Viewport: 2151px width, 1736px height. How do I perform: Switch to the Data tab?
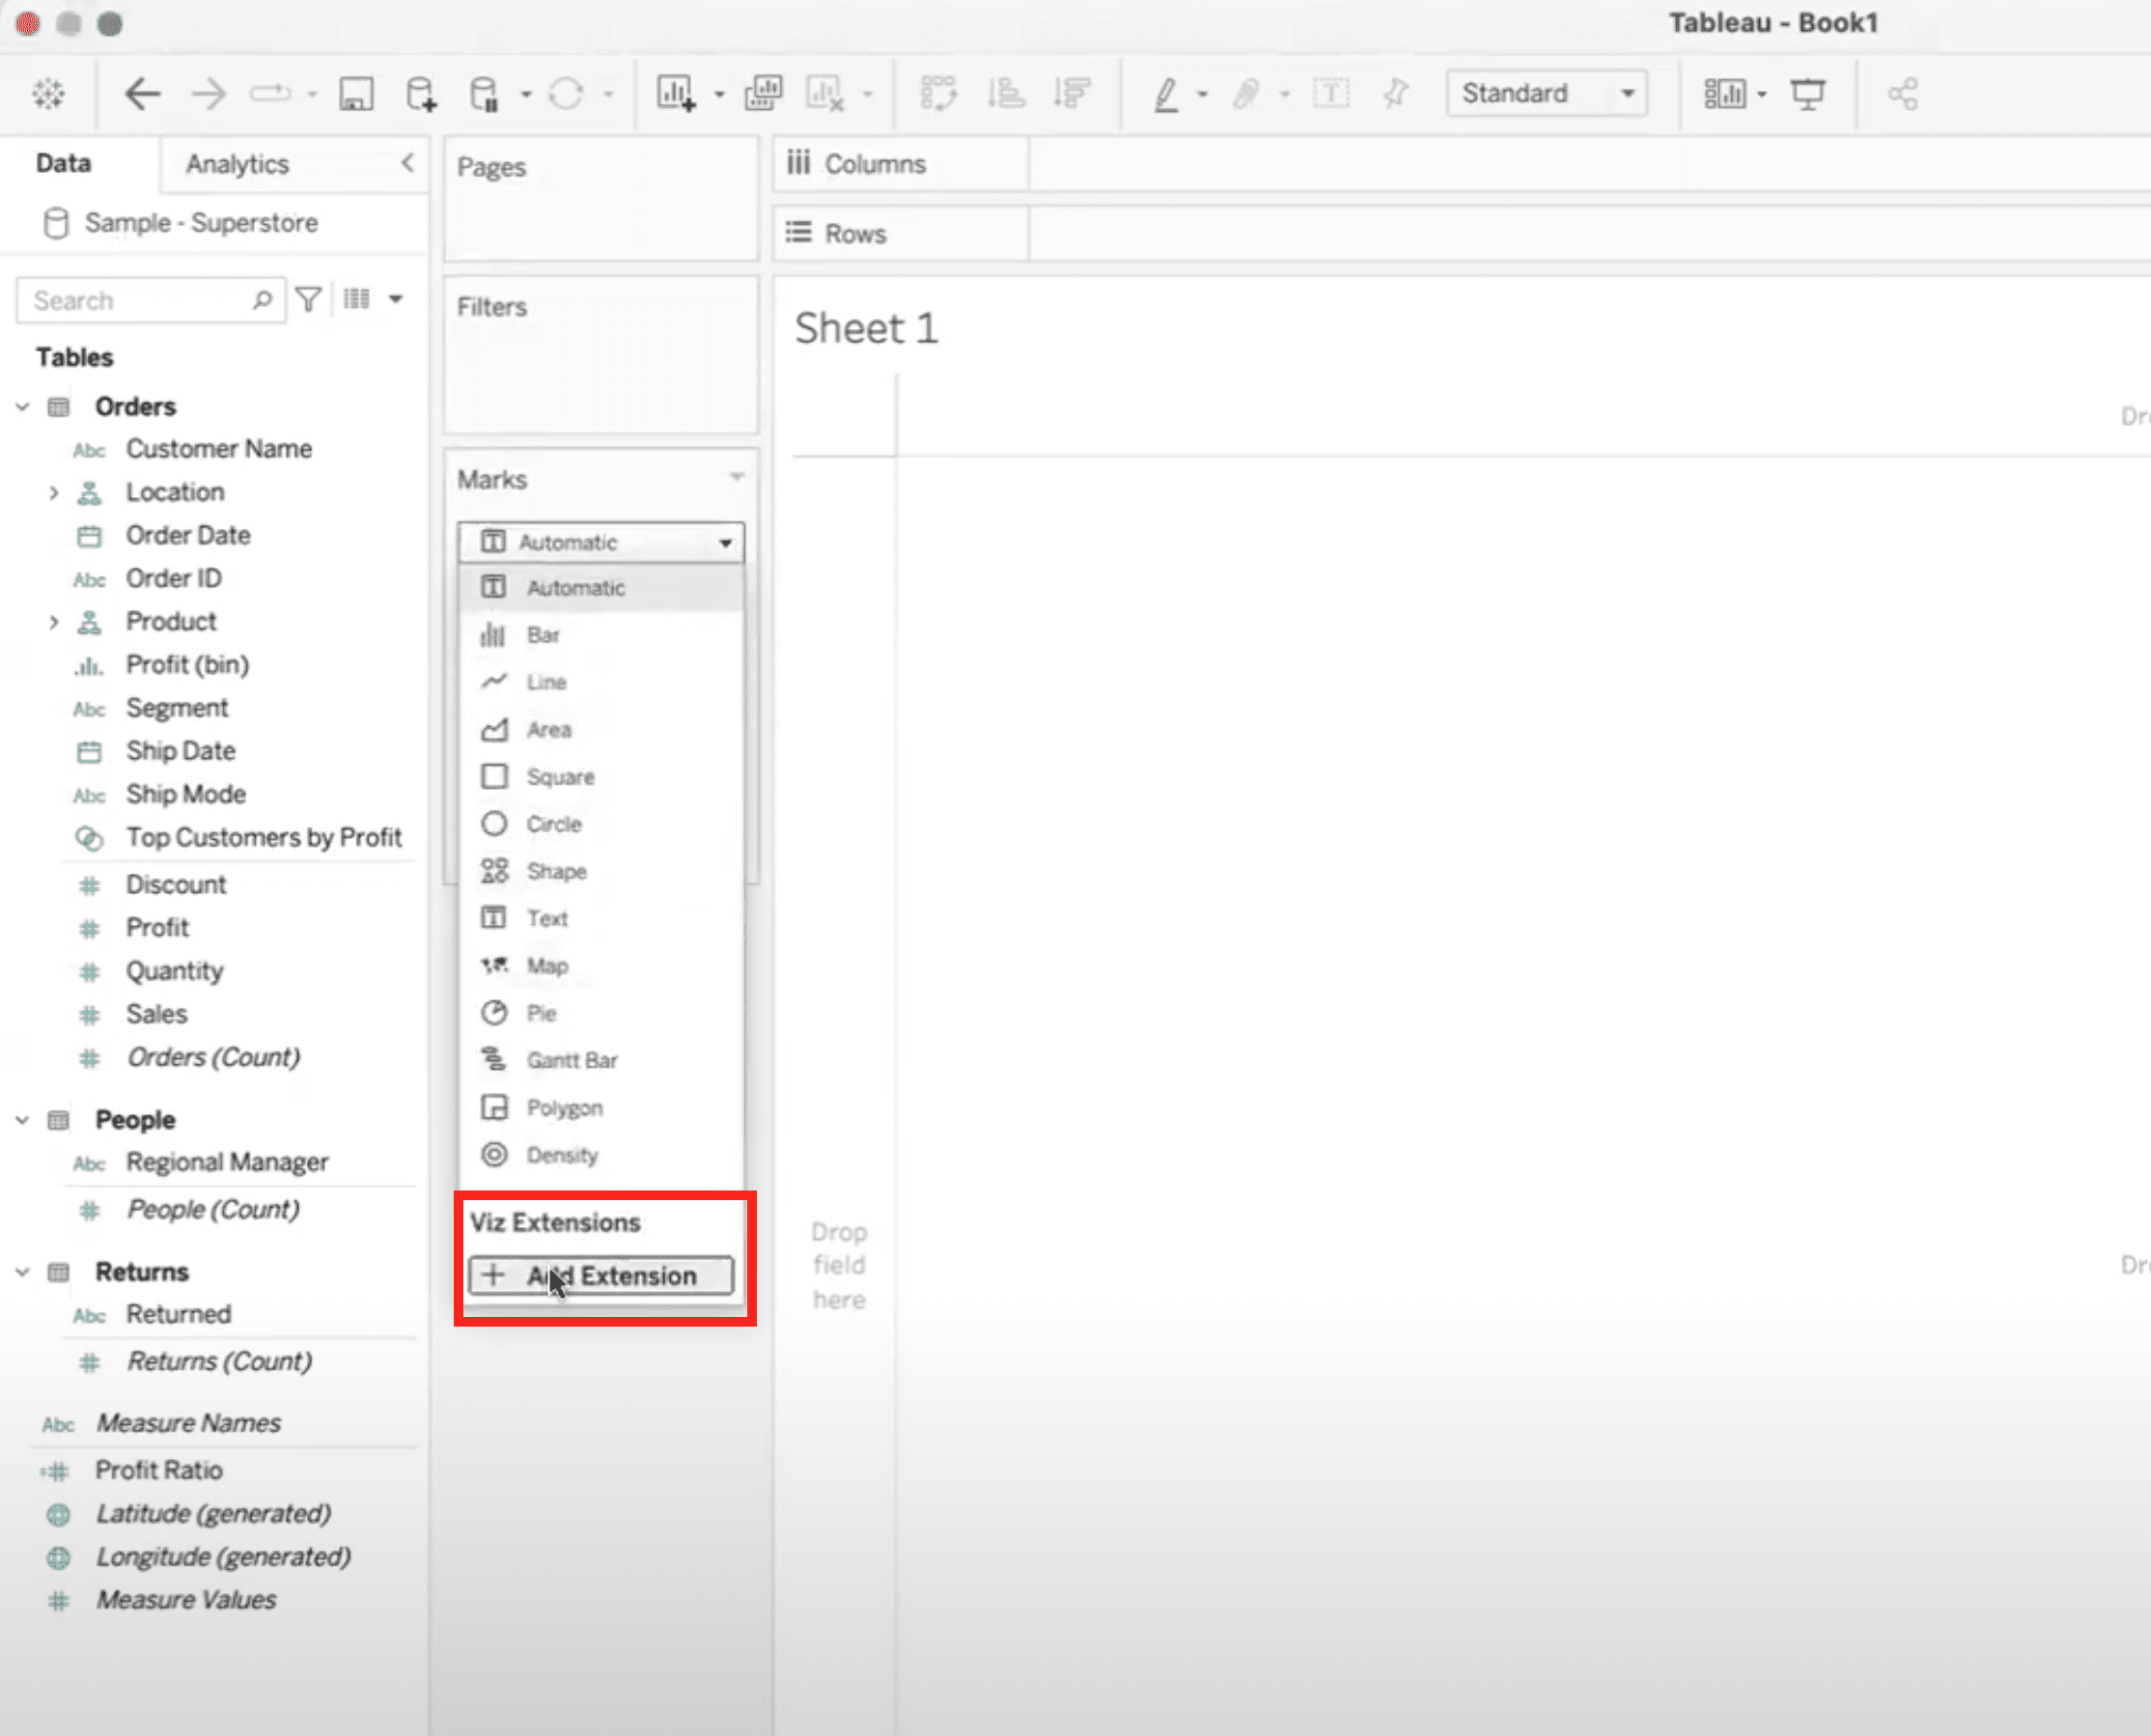point(64,163)
